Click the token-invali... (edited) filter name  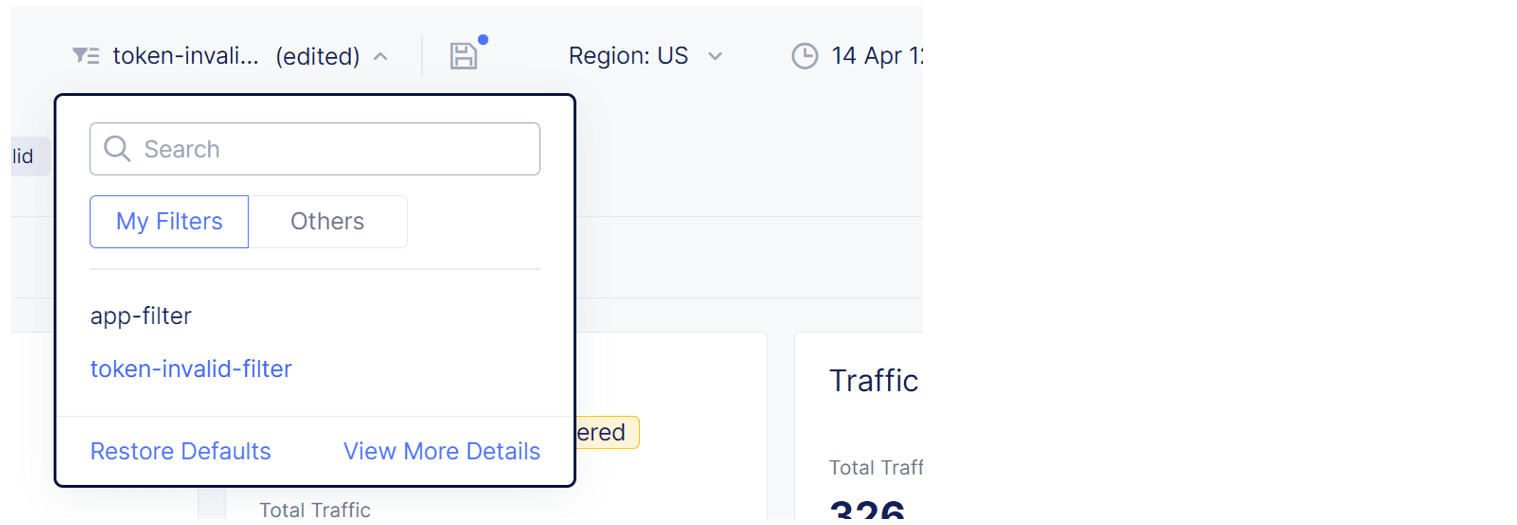pos(236,56)
